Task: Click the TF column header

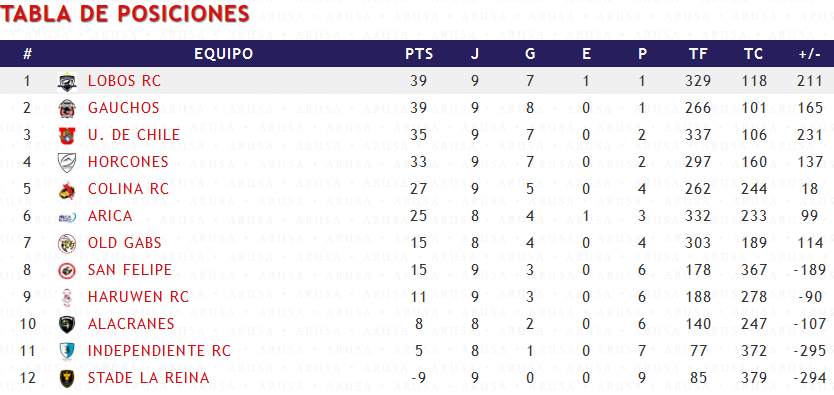Action: pyautogui.click(x=698, y=54)
